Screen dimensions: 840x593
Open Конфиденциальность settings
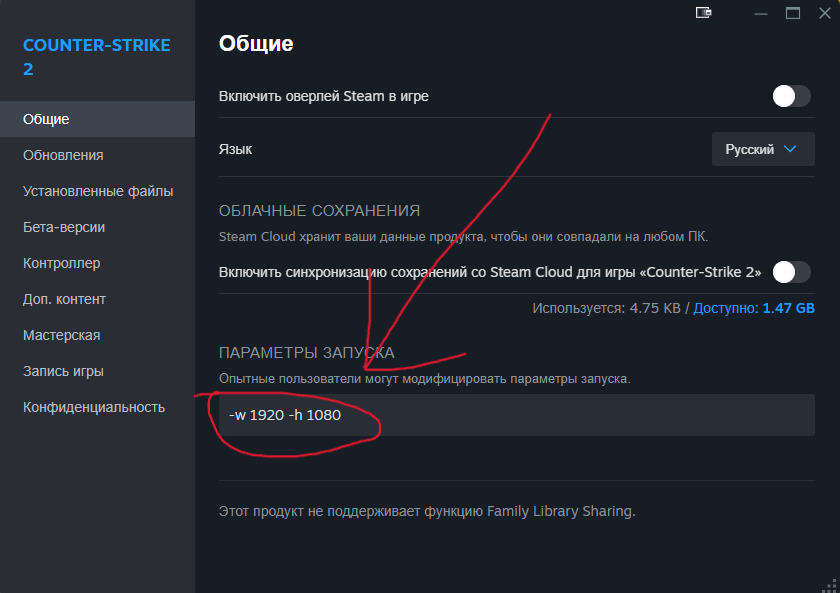[x=93, y=407]
